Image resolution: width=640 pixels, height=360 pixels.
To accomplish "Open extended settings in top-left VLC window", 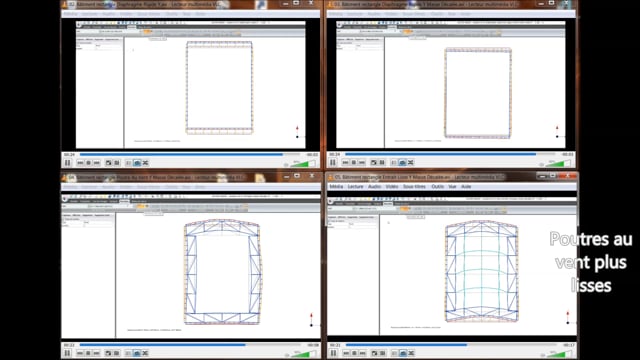I will [x=117, y=163].
